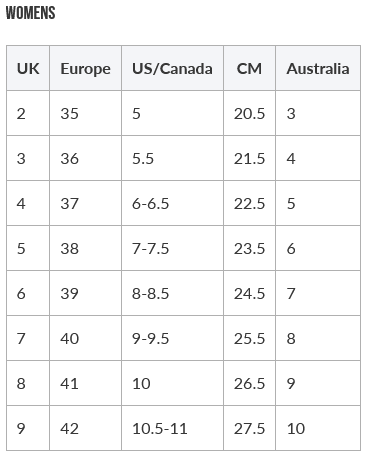This screenshot has height=458, width=378.
Task: Click the 7-7.5 US/Canada cell
Action: (x=172, y=248)
